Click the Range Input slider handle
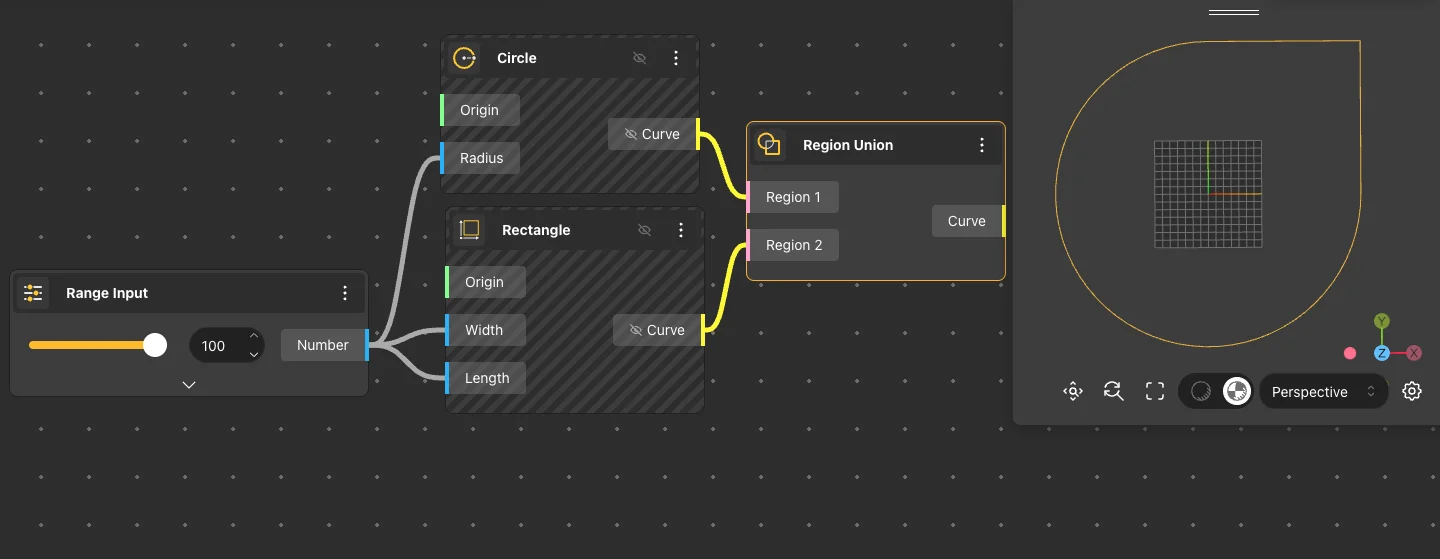This screenshot has height=559, width=1440. coord(155,345)
